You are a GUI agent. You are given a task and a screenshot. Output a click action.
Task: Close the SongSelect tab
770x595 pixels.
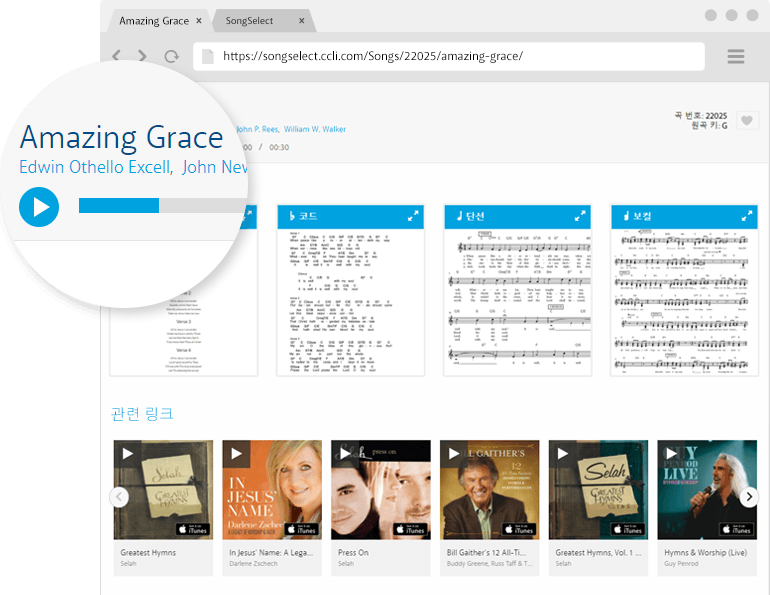pos(302,21)
